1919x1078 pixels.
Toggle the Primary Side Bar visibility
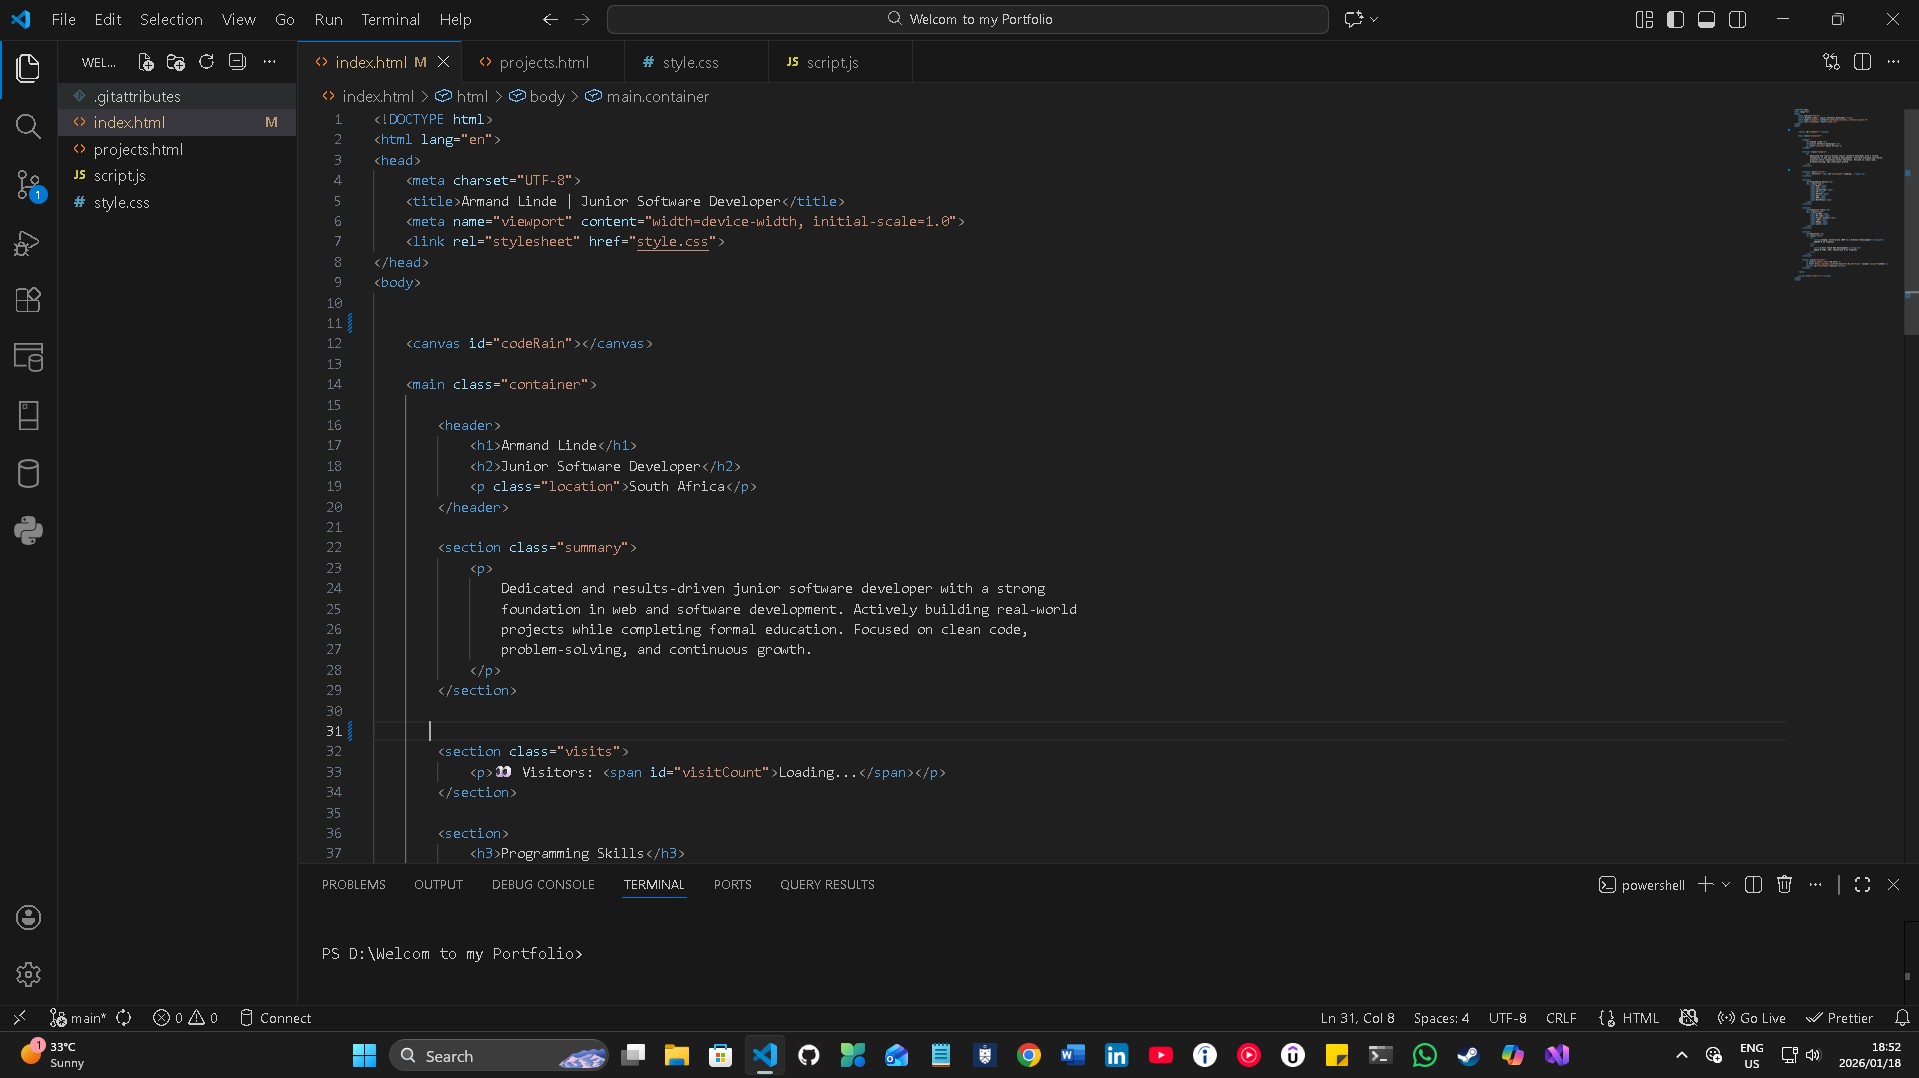click(1674, 19)
